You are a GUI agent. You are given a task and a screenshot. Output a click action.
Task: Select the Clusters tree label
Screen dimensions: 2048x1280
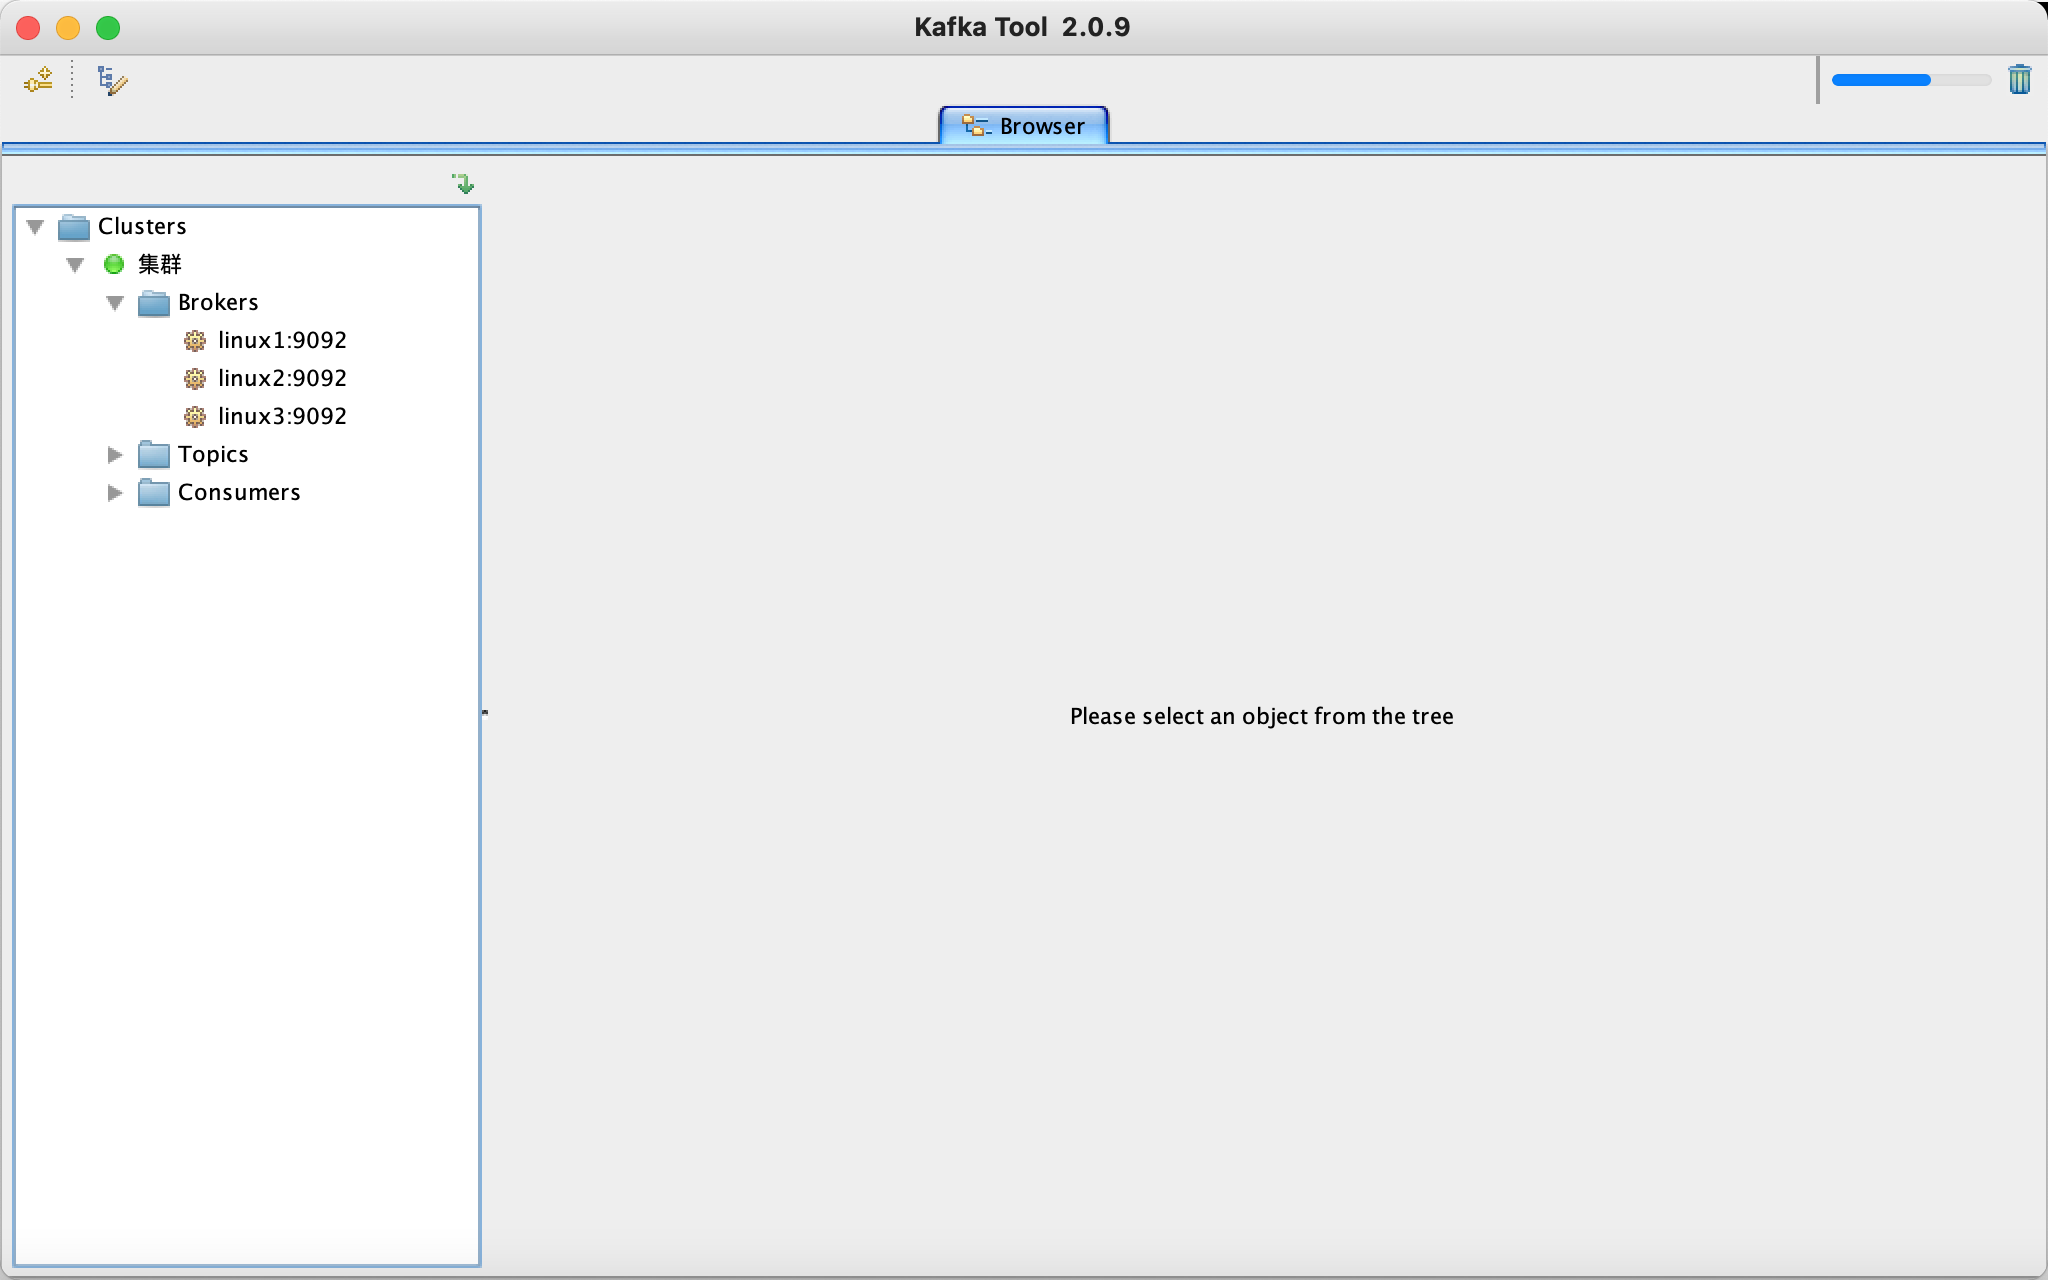click(x=142, y=226)
